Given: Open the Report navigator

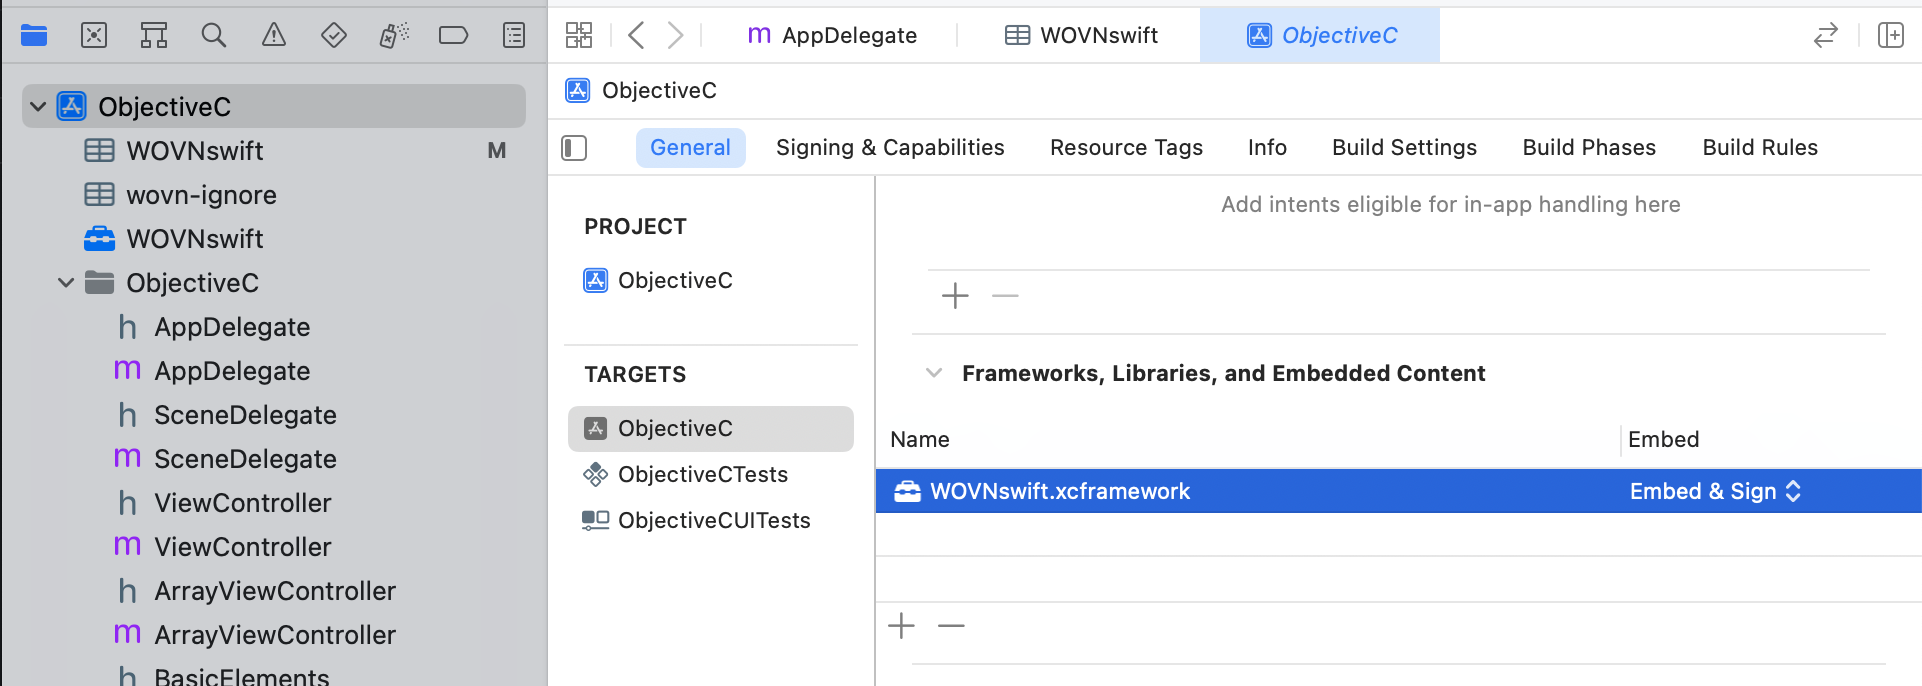Looking at the screenshot, I should tap(514, 36).
